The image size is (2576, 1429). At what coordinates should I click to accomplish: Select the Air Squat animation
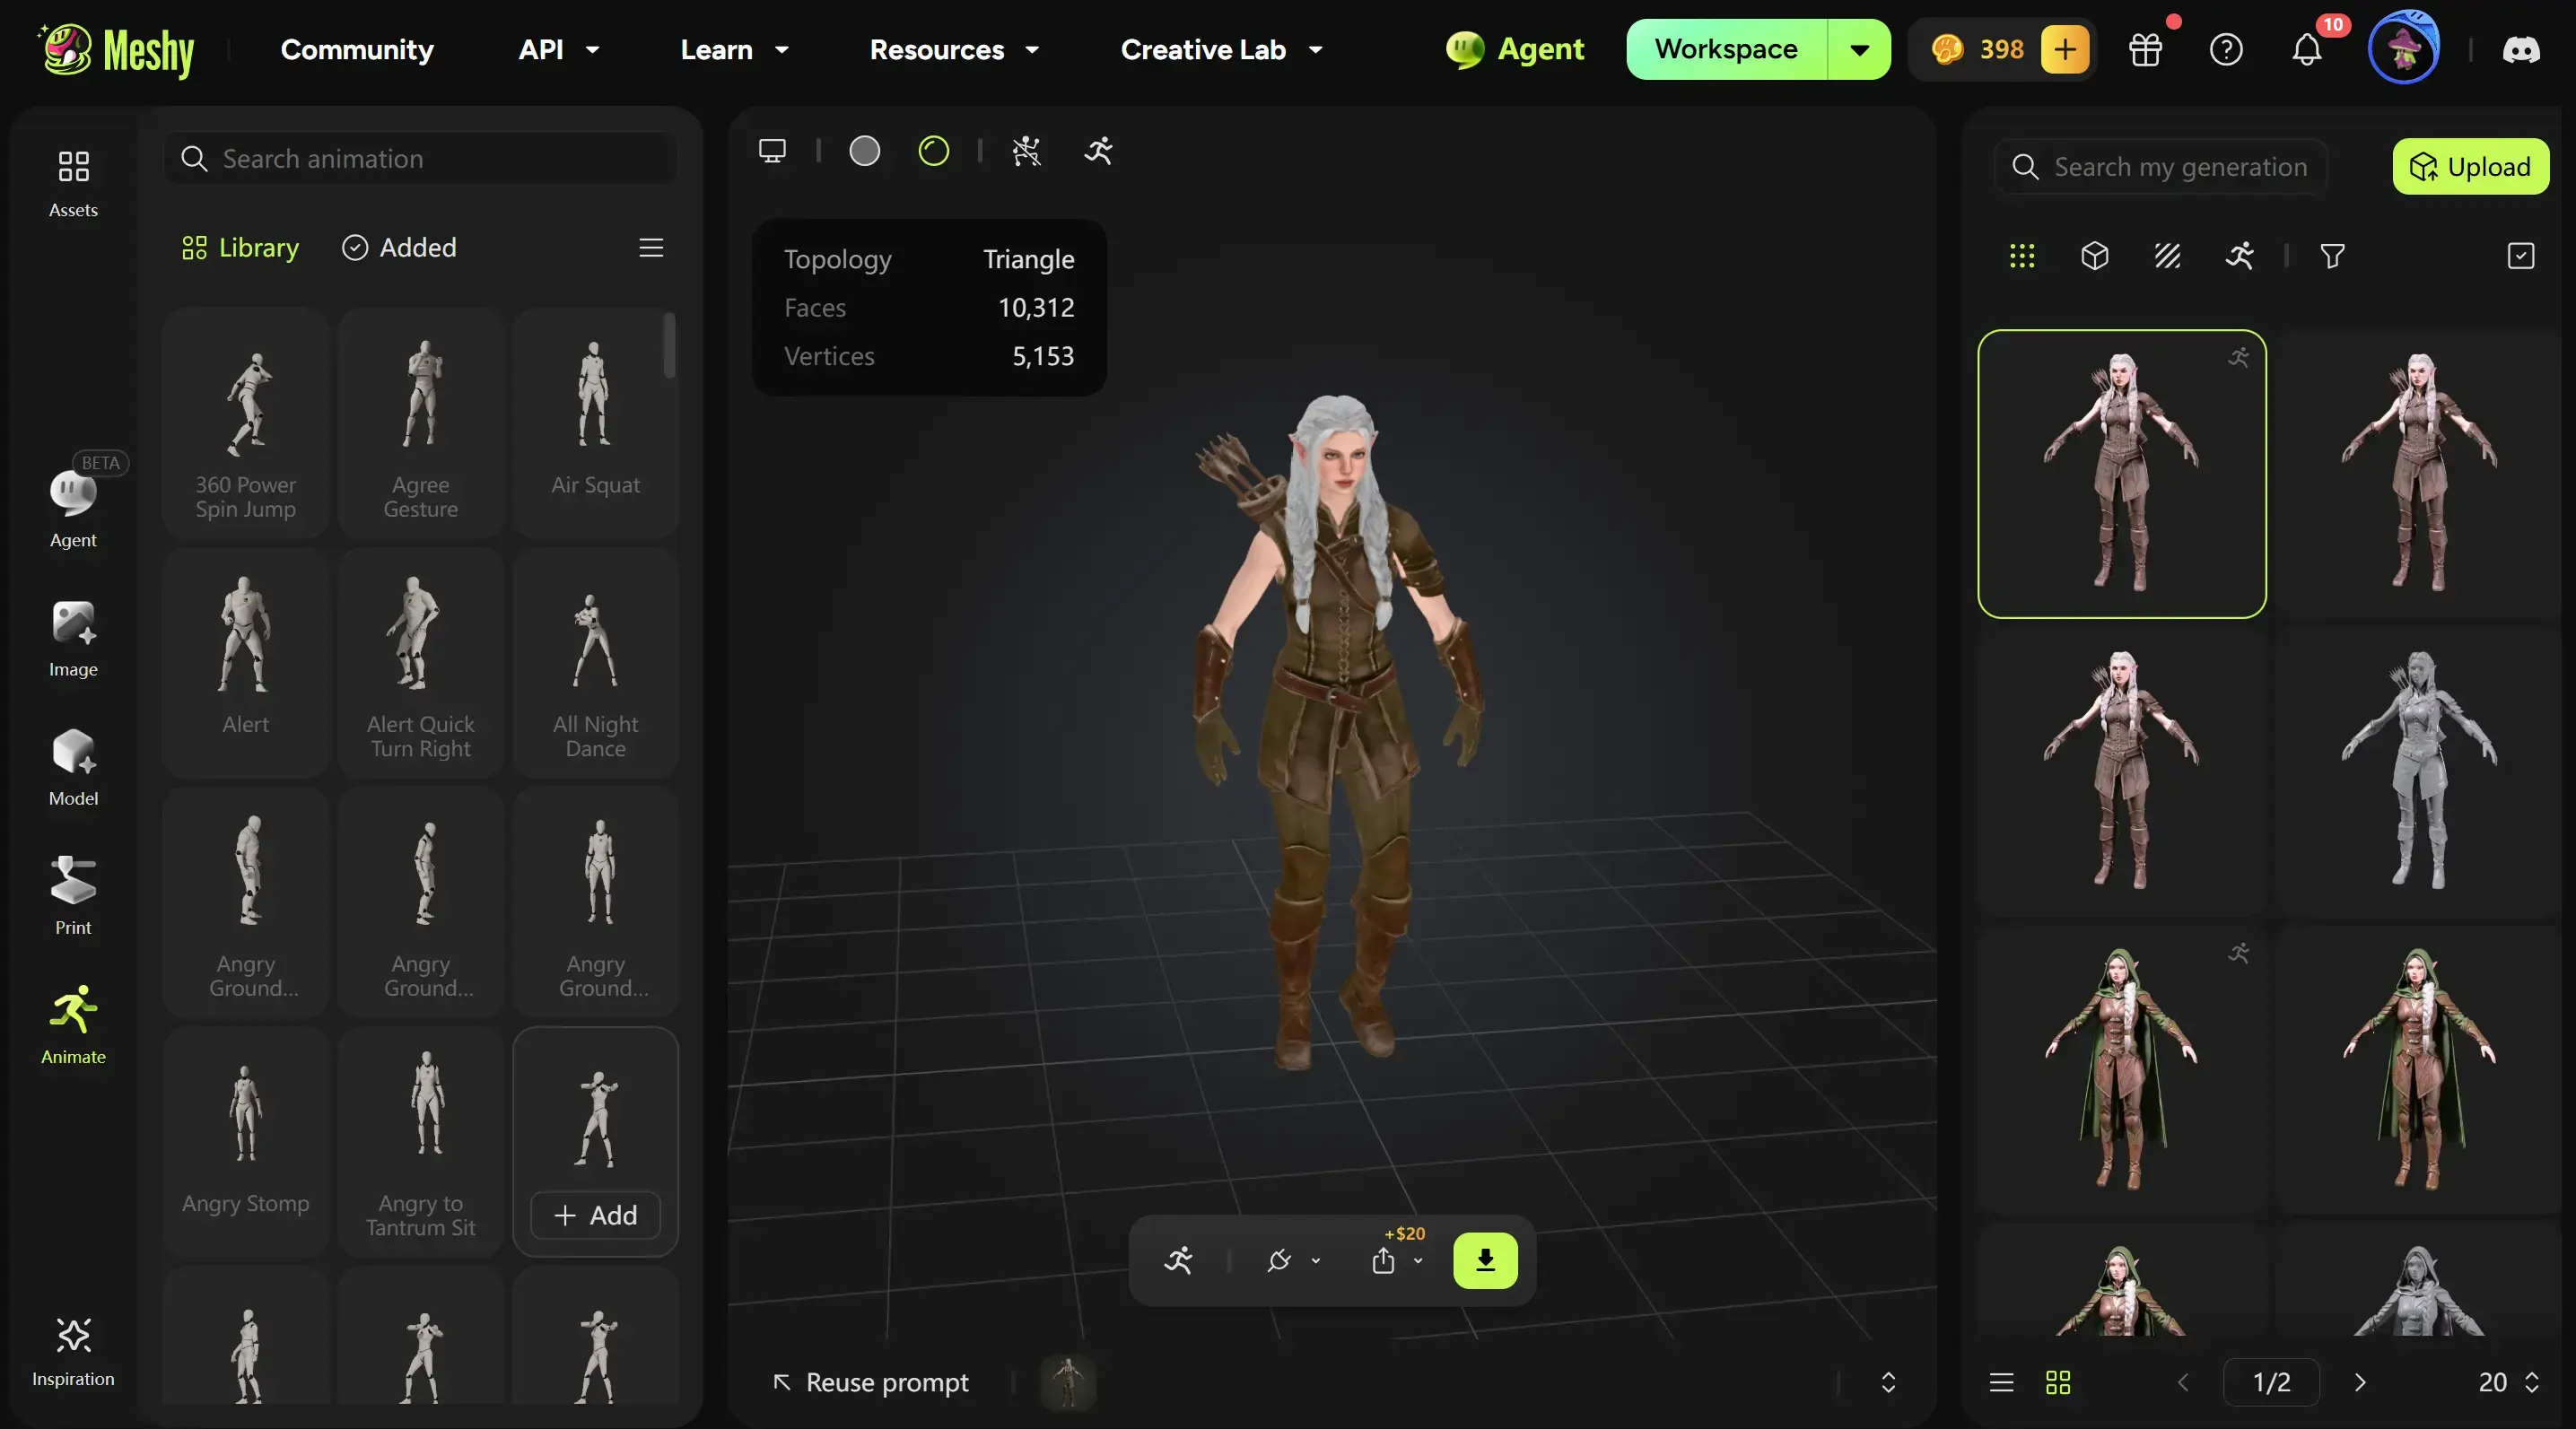tap(595, 423)
